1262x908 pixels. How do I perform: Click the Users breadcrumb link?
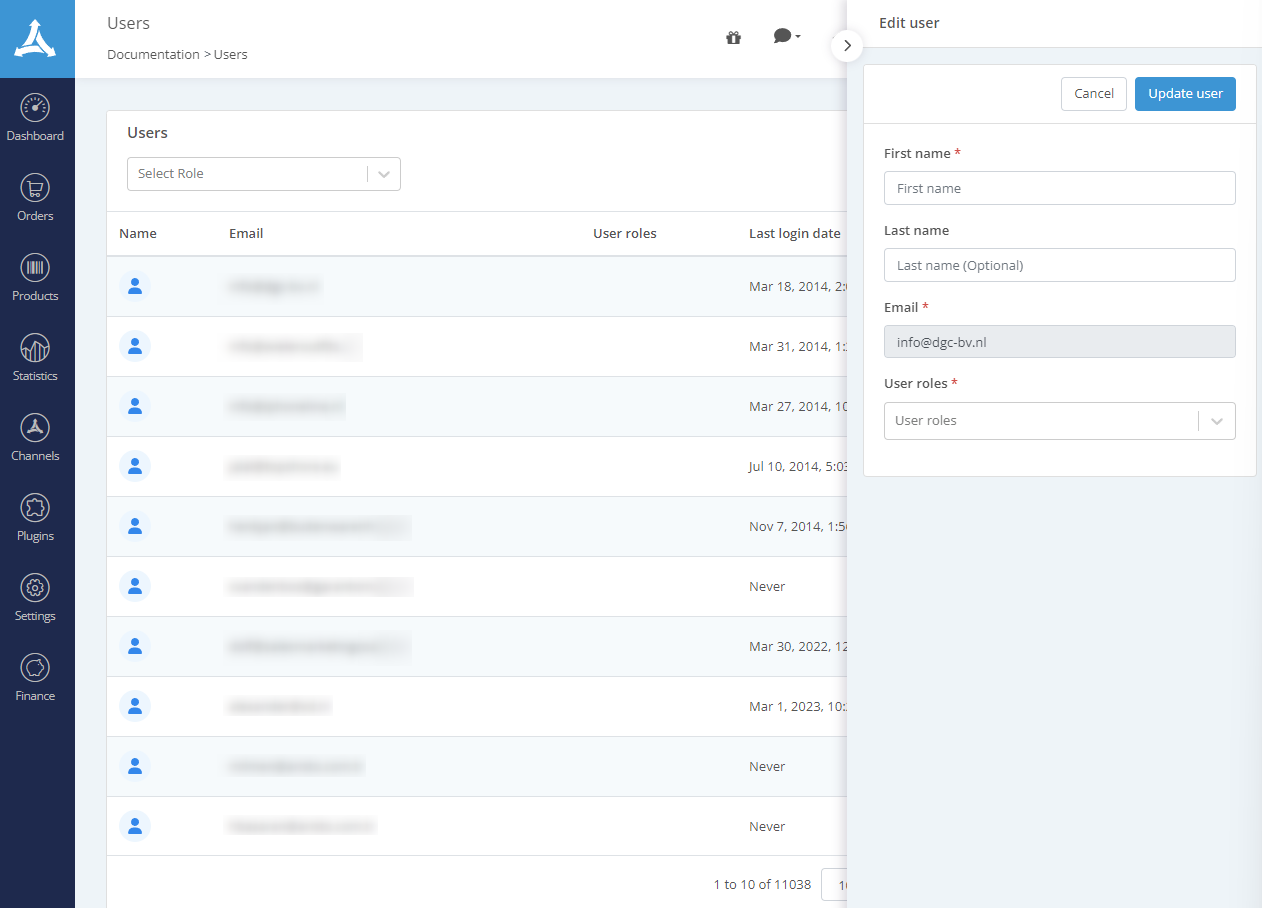tap(231, 55)
